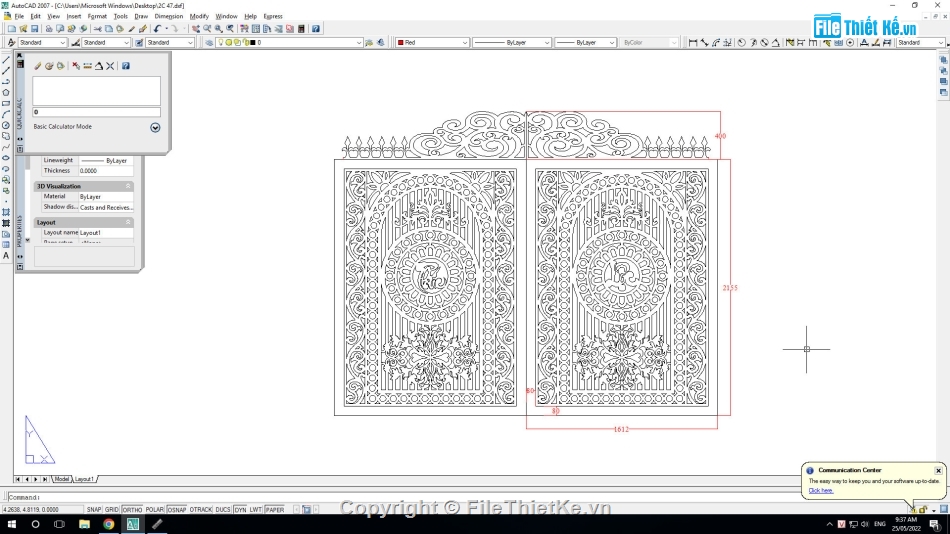The width and height of the screenshot is (950, 534).
Task: Click the QuickCalc panel Help icon
Action: pyautogui.click(x=125, y=65)
